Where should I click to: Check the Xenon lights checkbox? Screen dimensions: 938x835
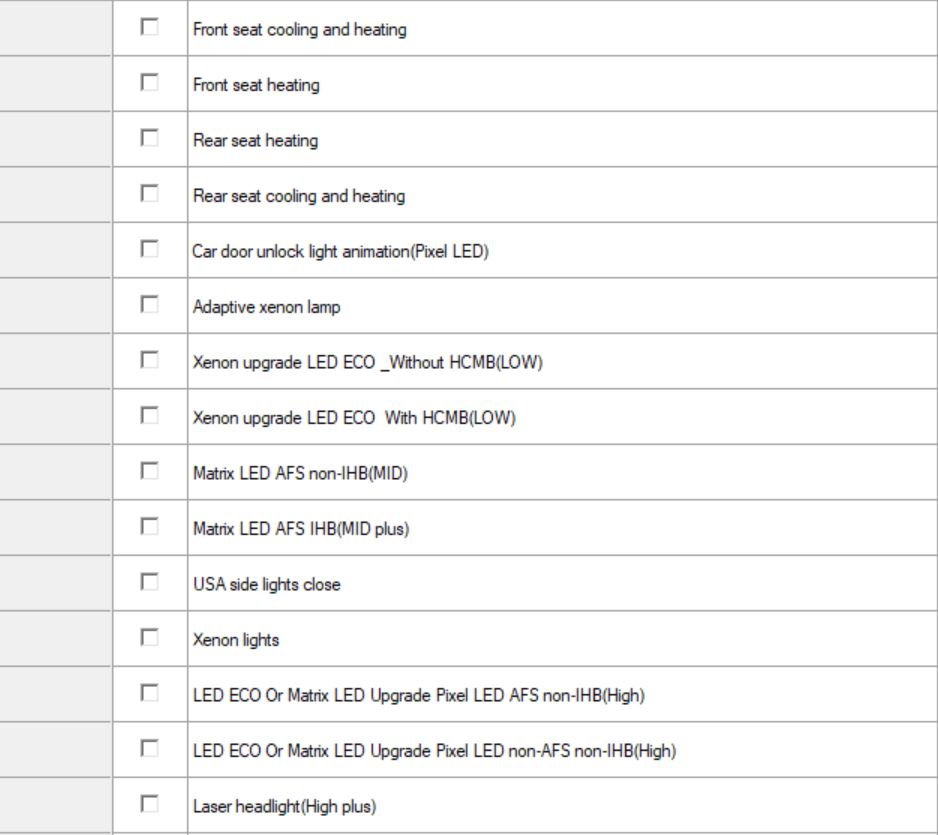[x=150, y=638]
